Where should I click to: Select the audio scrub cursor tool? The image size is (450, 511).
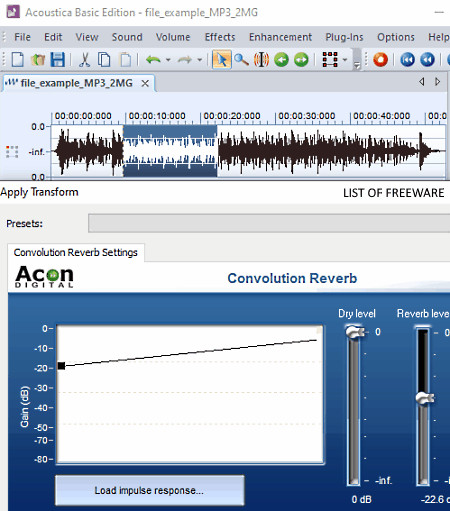[261, 60]
